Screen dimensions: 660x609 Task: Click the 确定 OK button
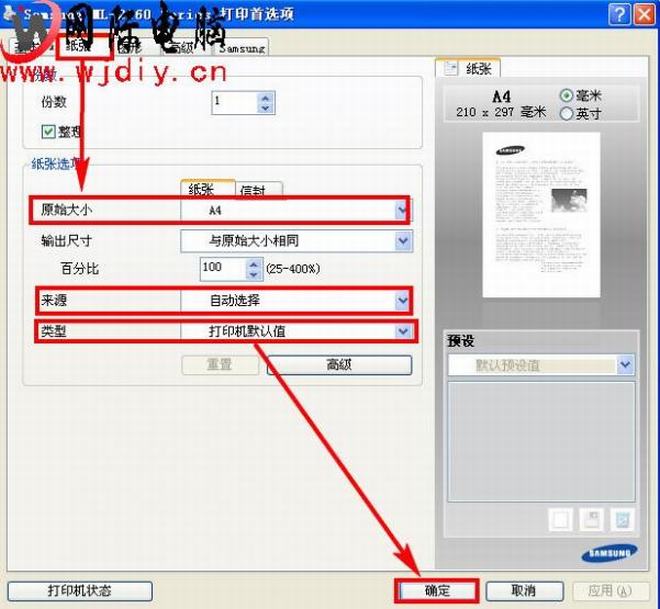pyautogui.click(x=437, y=591)
